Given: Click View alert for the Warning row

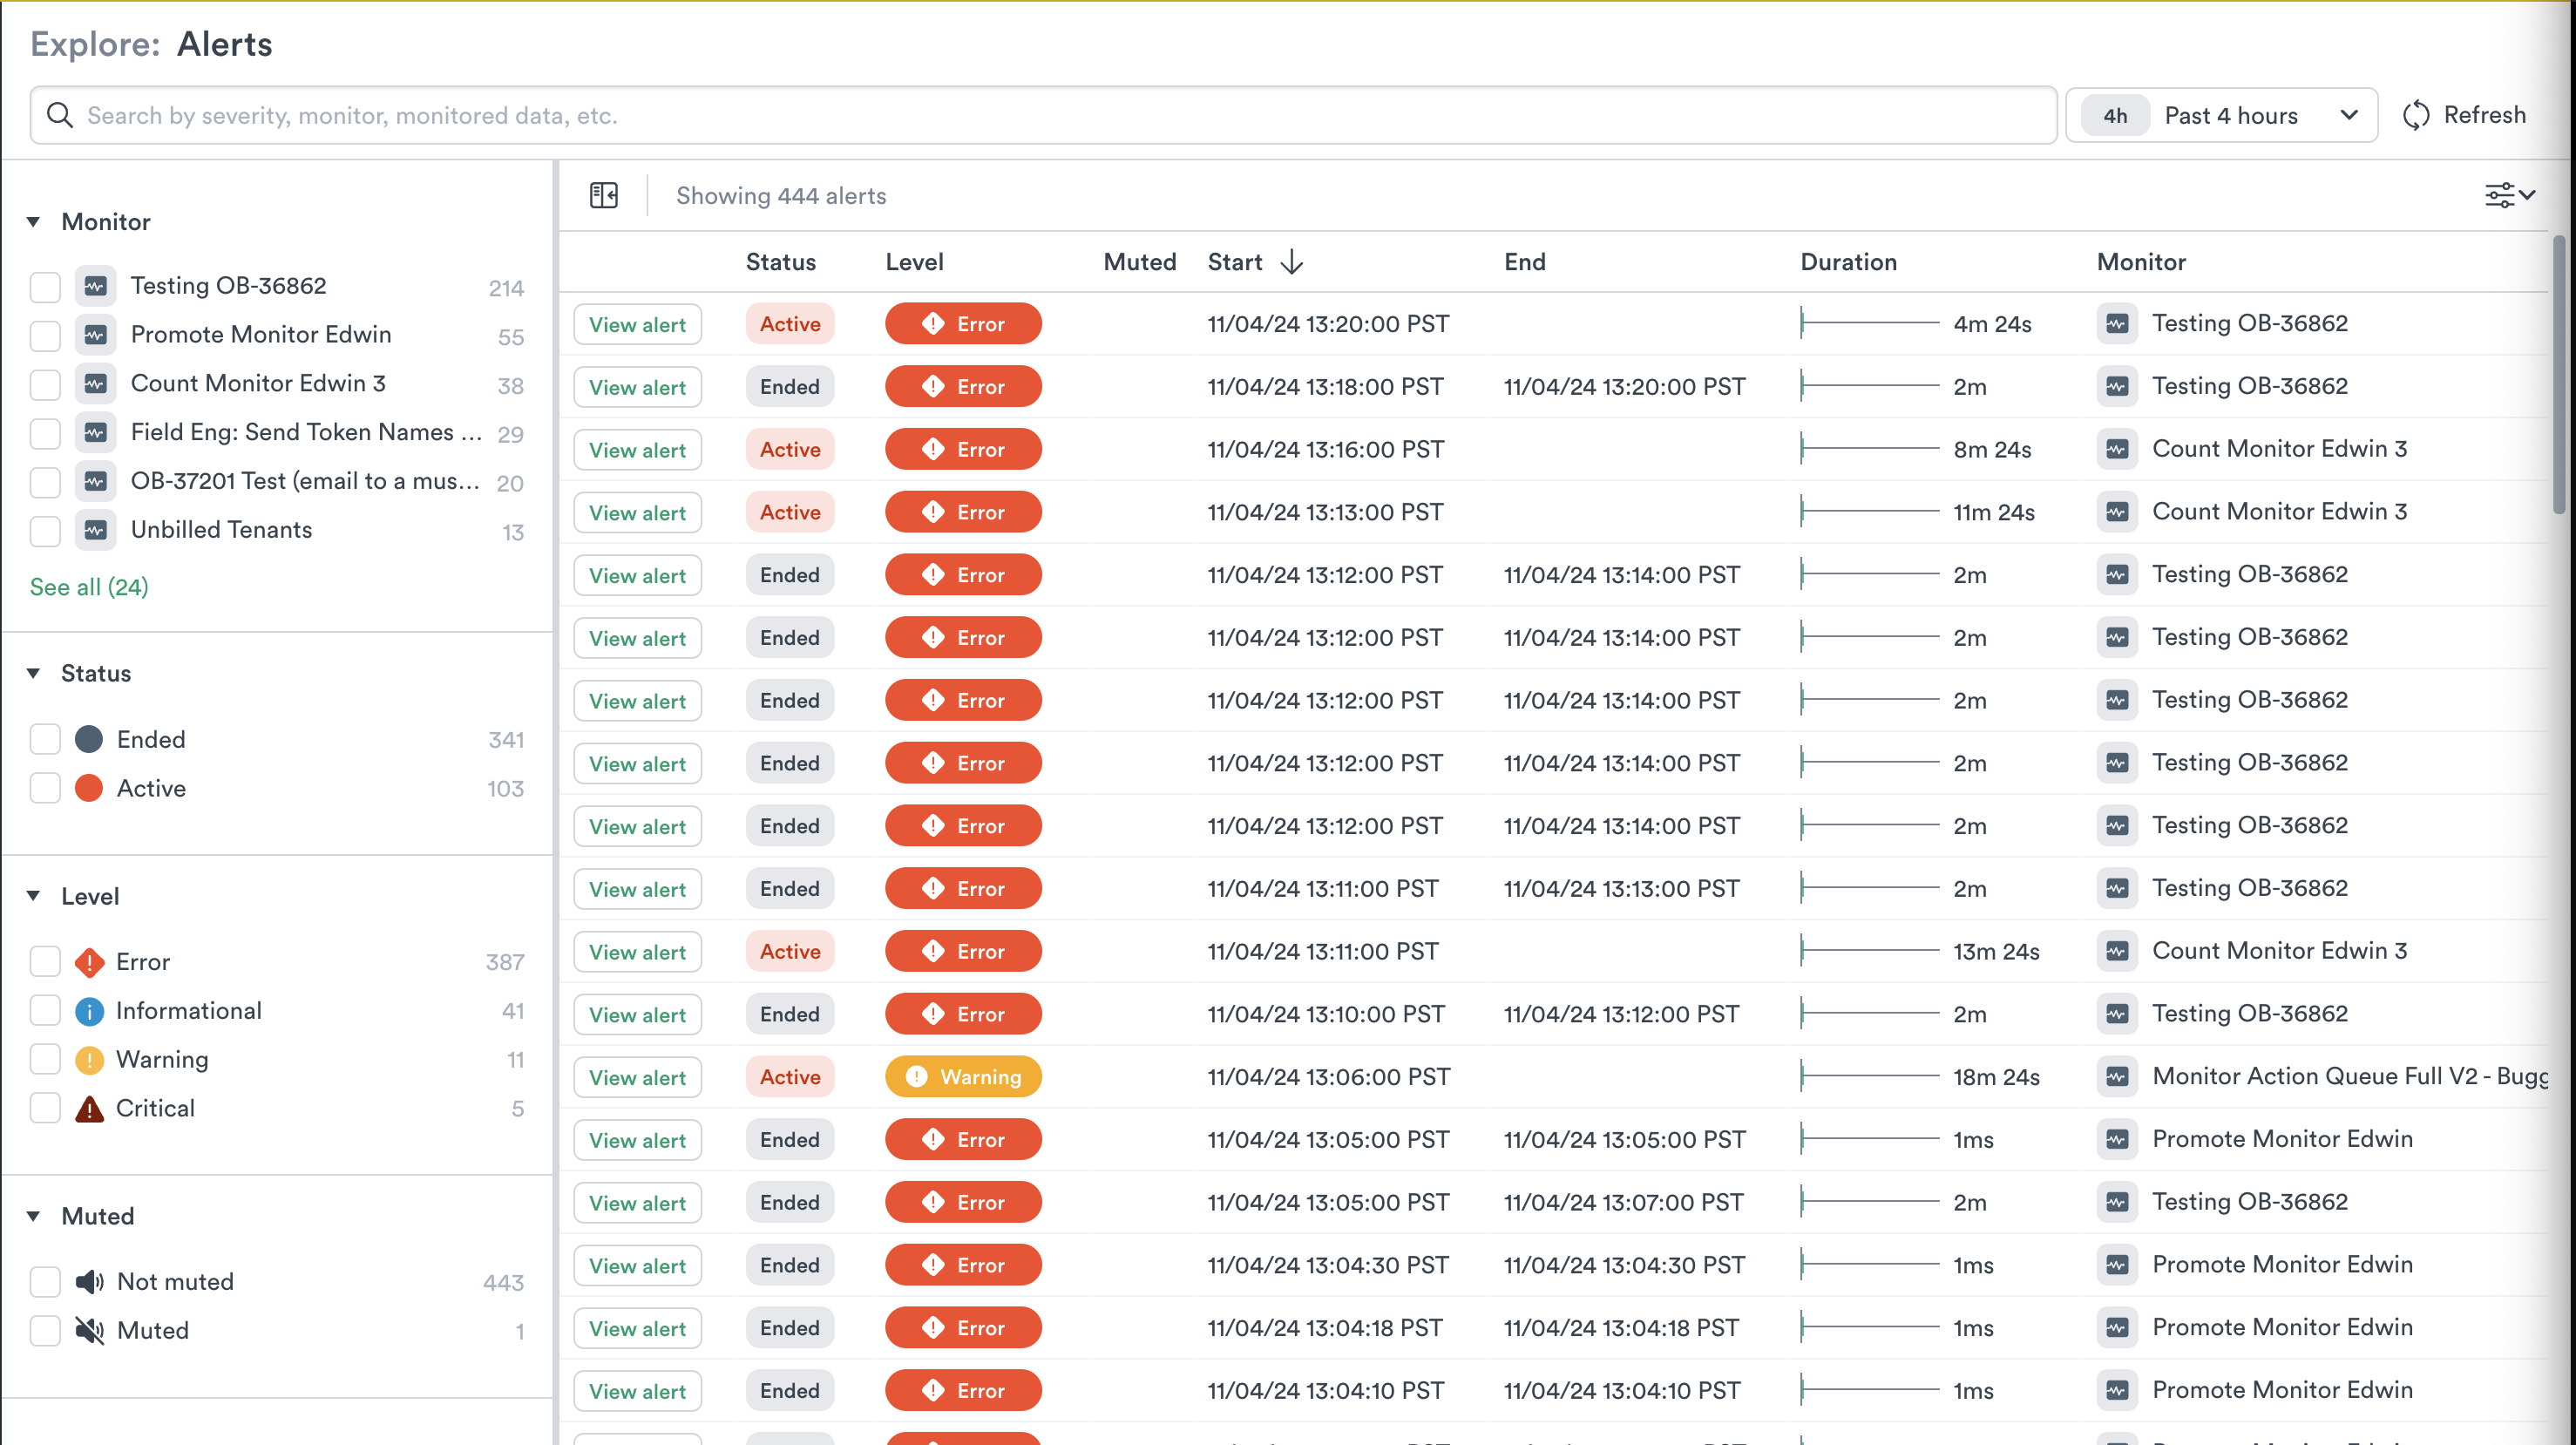Looking at the screenshot, I should pyautogui.click(x=637, y=1077).
